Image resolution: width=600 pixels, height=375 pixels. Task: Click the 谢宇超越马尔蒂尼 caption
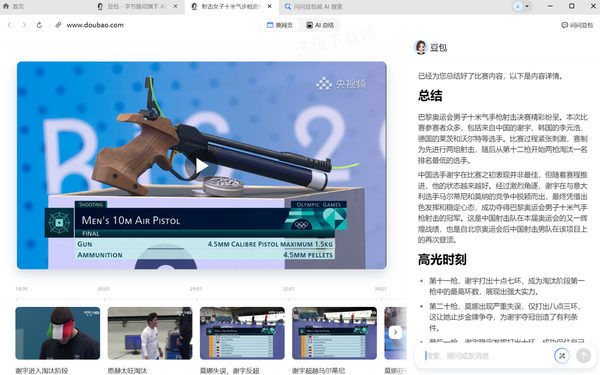tap(318, 370)
